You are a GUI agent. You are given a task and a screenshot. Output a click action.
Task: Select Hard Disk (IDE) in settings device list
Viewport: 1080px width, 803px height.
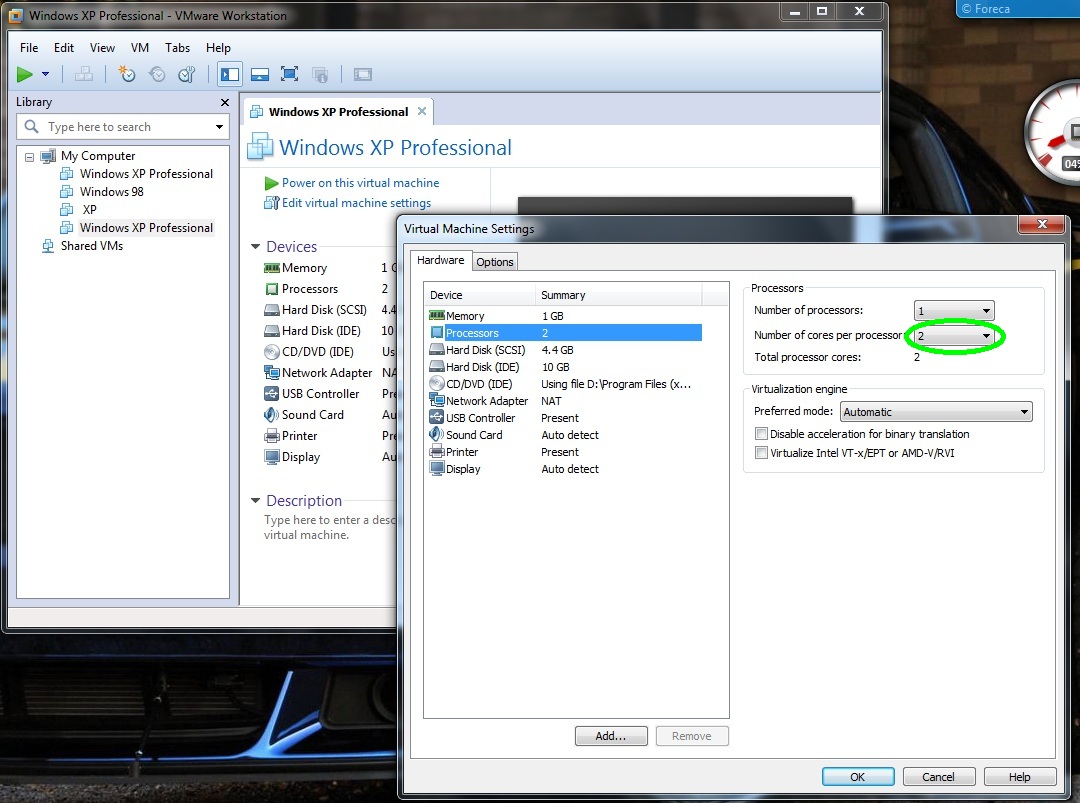tap(564, 367)
